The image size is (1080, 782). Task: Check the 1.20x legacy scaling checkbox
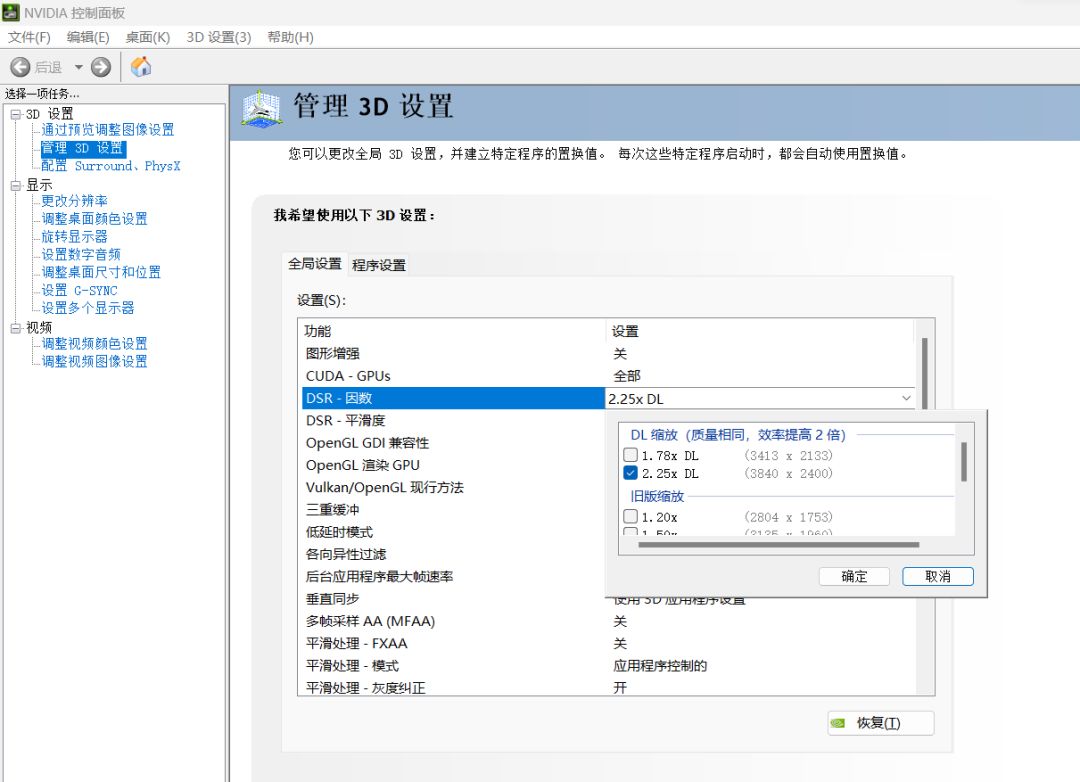630,517
